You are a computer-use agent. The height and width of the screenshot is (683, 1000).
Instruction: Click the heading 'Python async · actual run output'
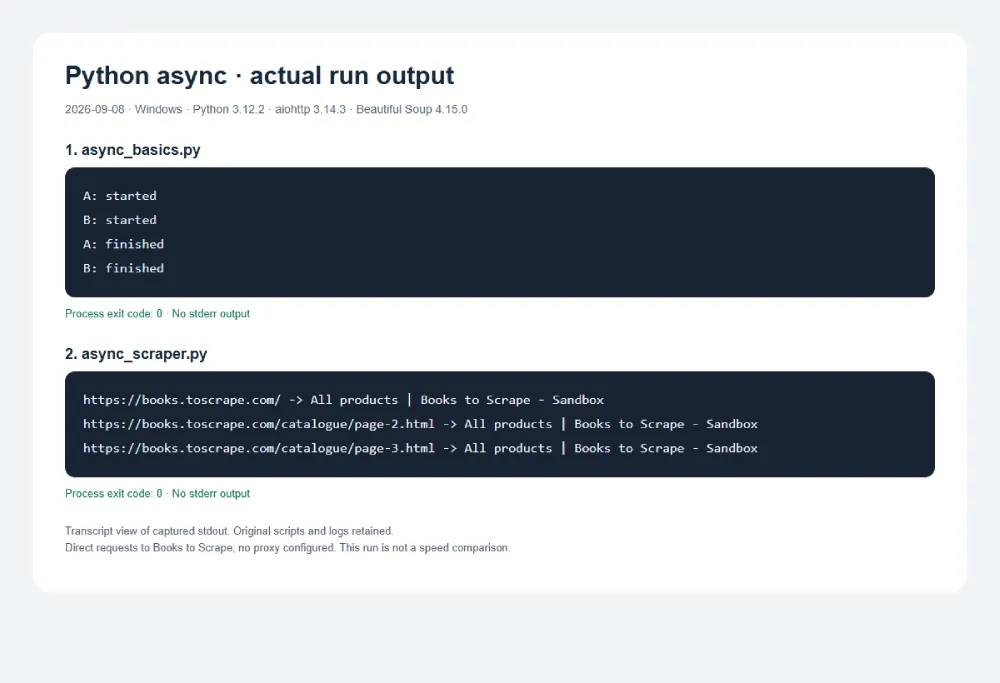(259, 76)
